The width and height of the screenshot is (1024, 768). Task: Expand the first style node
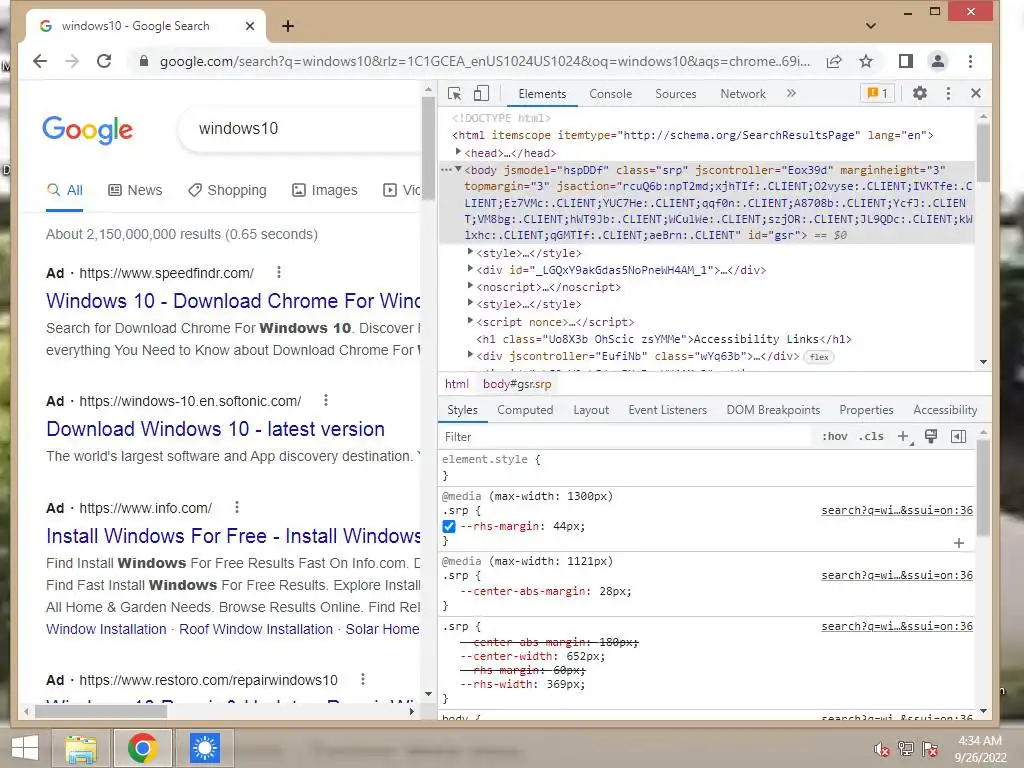tap(470, 252)
